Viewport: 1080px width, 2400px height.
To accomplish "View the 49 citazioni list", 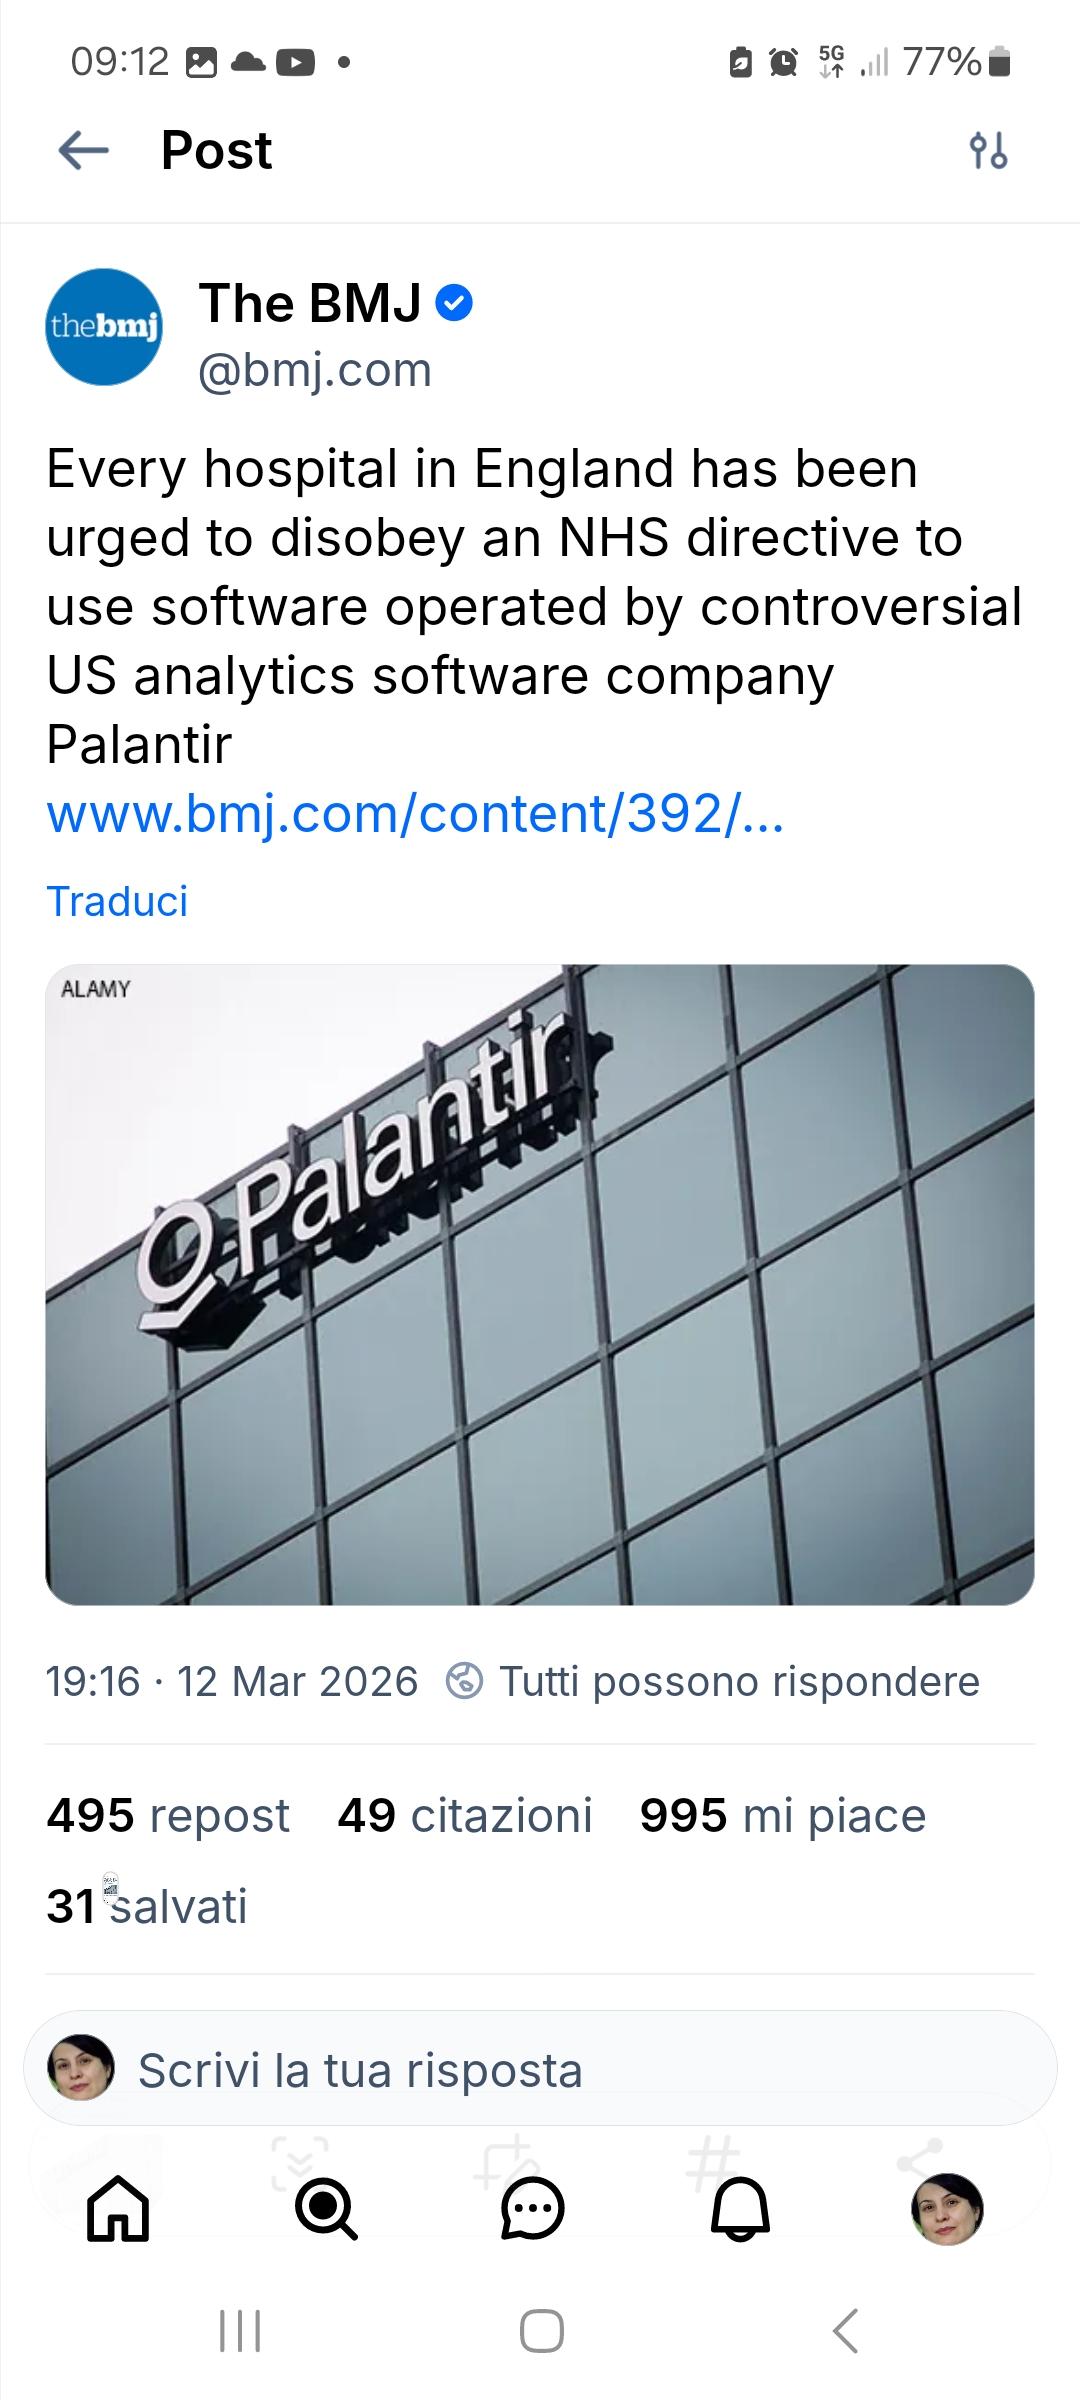I will [x=465, y=1815].
